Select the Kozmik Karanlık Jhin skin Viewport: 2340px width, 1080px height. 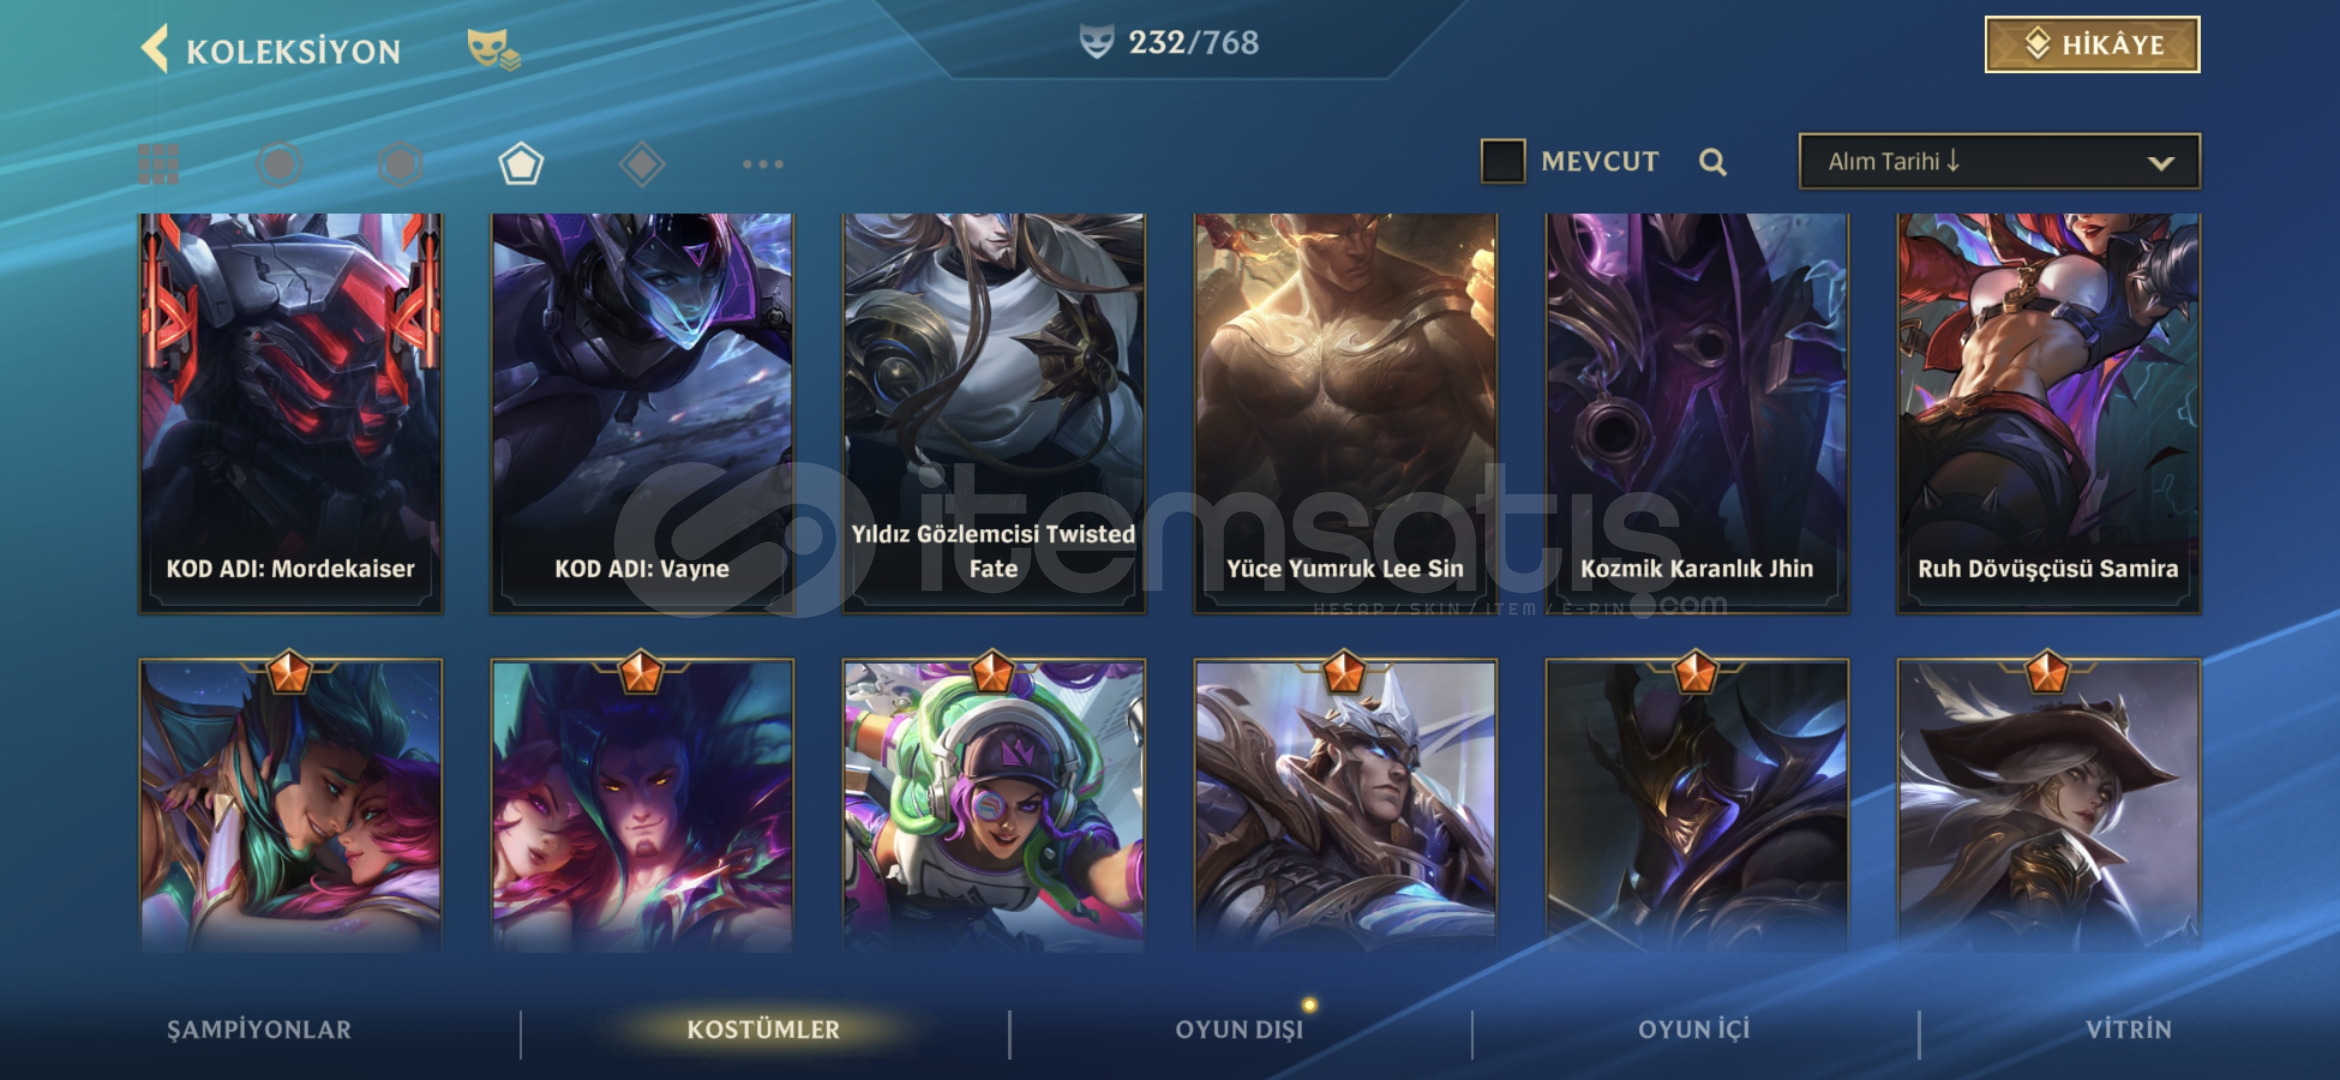click(x=1697, y=413)
